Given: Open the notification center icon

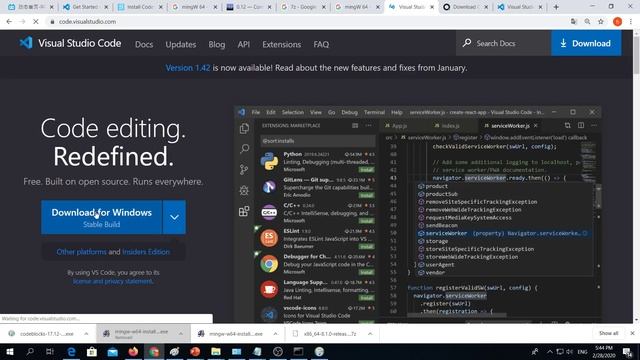Looking at the screenshot, I should [x=627, y=351].
